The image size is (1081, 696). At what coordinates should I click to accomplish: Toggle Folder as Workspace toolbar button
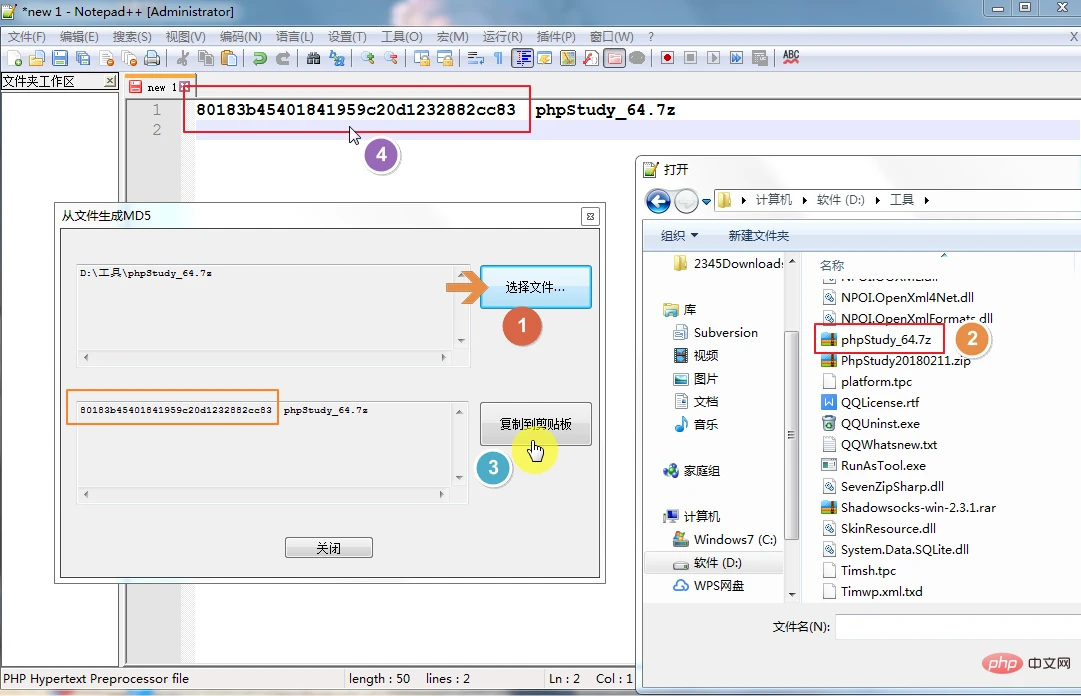point(614,58)
